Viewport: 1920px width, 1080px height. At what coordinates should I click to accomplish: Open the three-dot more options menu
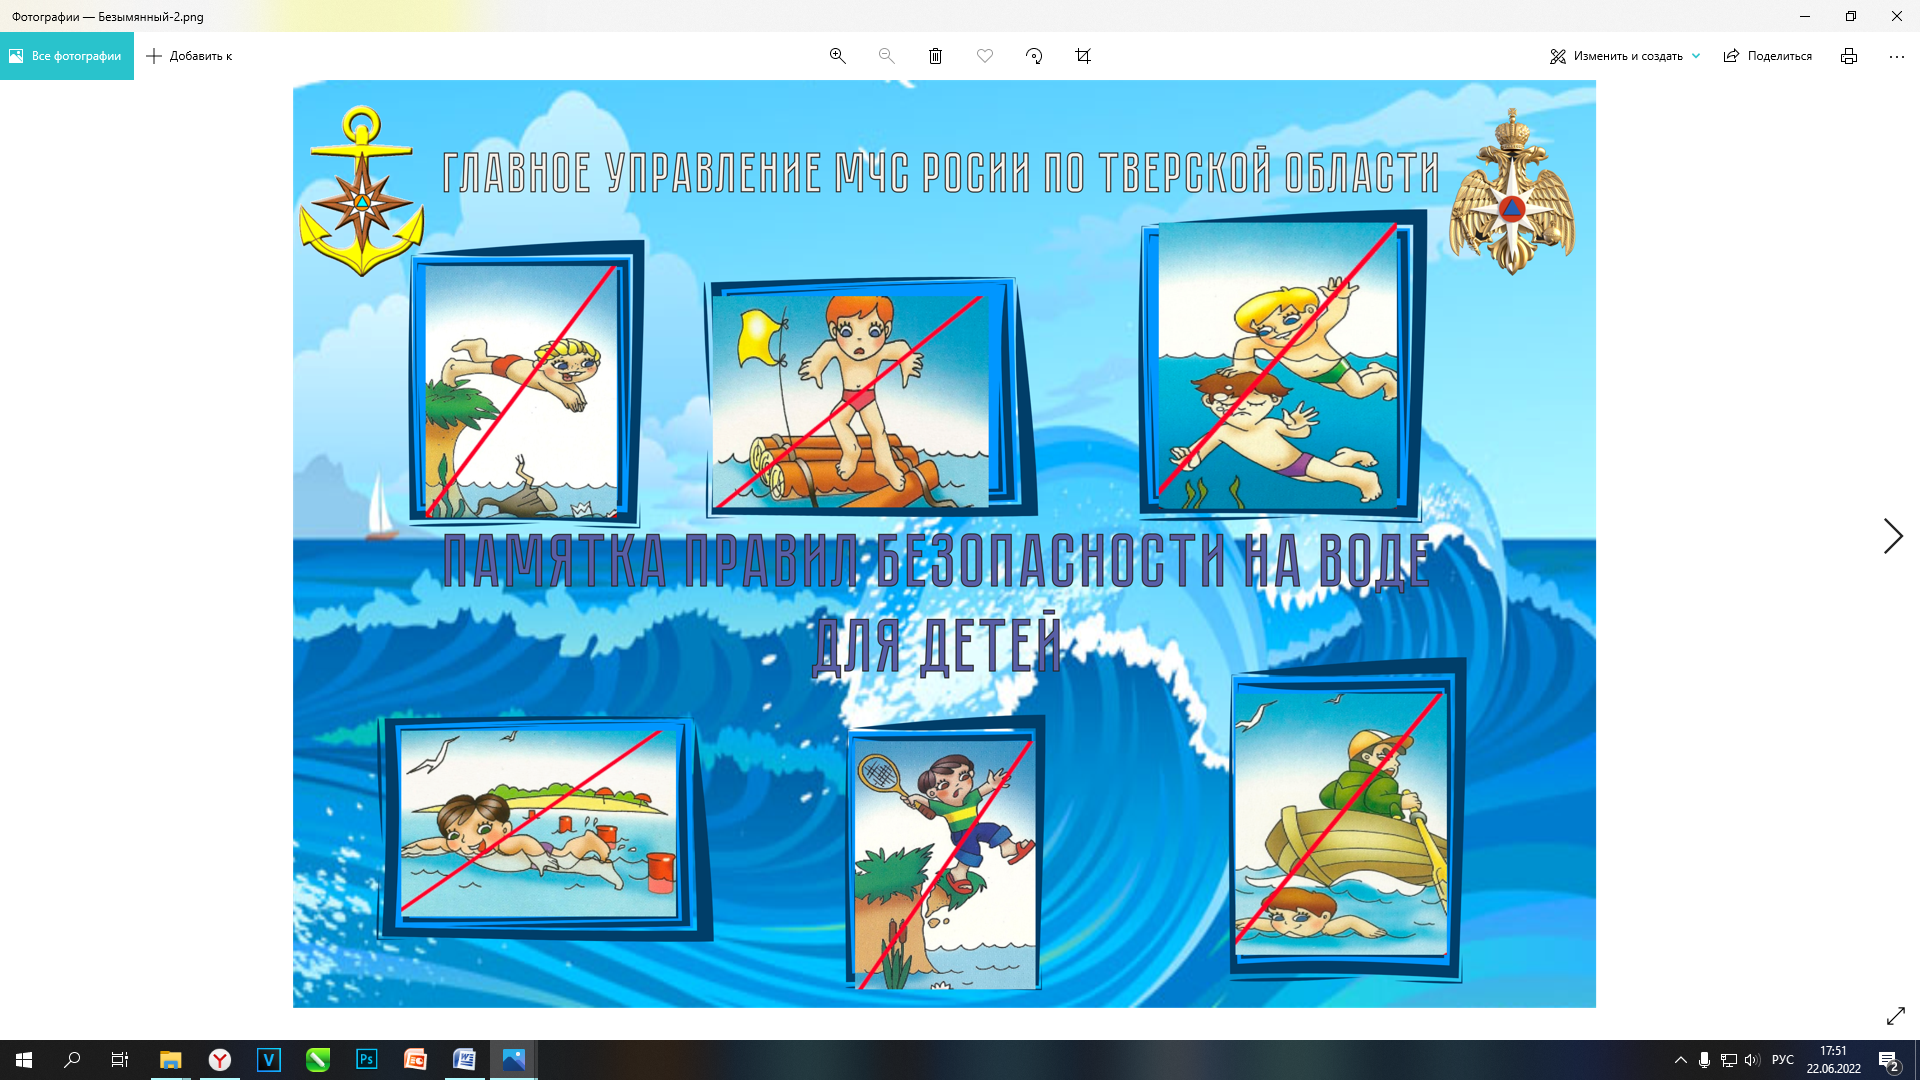pyautogui.click(x=1897, y=56)
